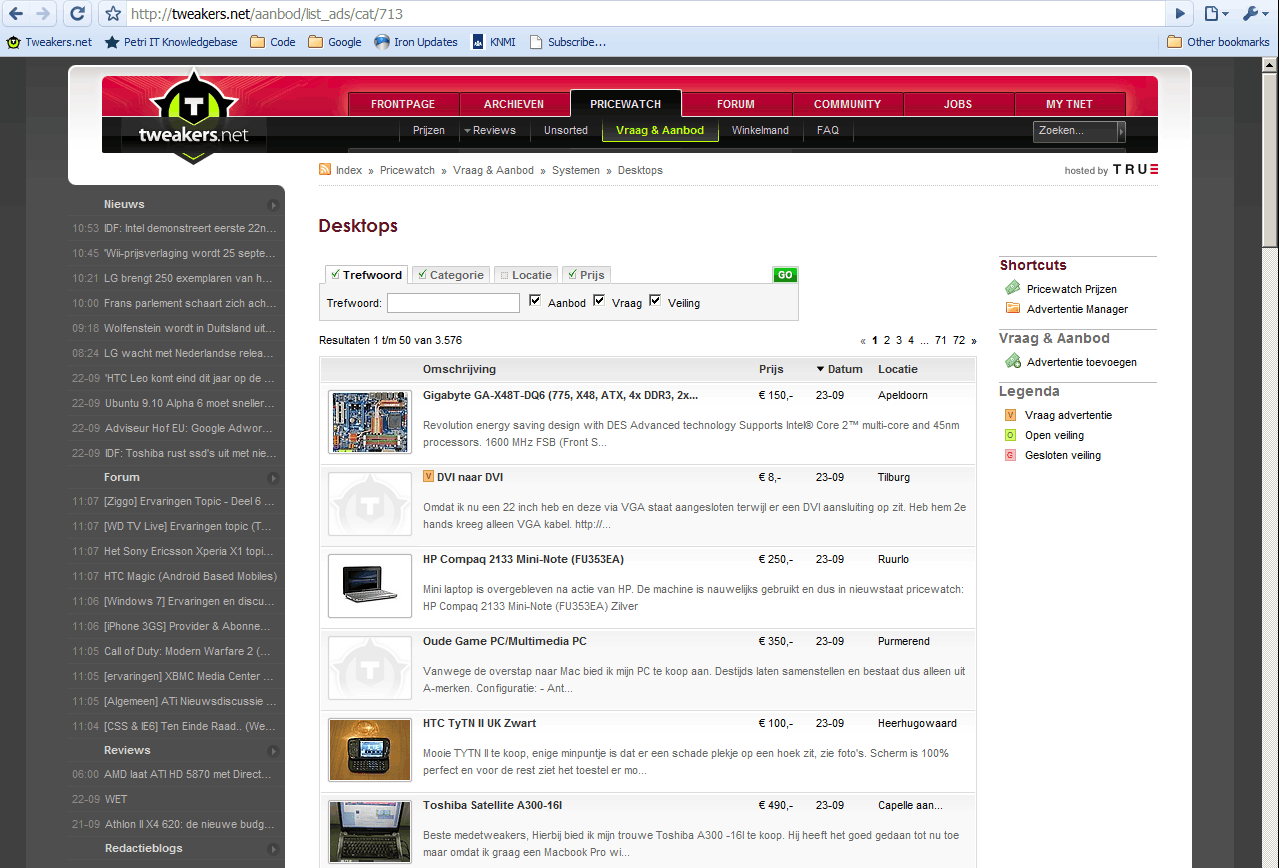Screen dimensions: 1279x868
Task: Open the FRONTPAGE tab
Action: tap(403, 104)
